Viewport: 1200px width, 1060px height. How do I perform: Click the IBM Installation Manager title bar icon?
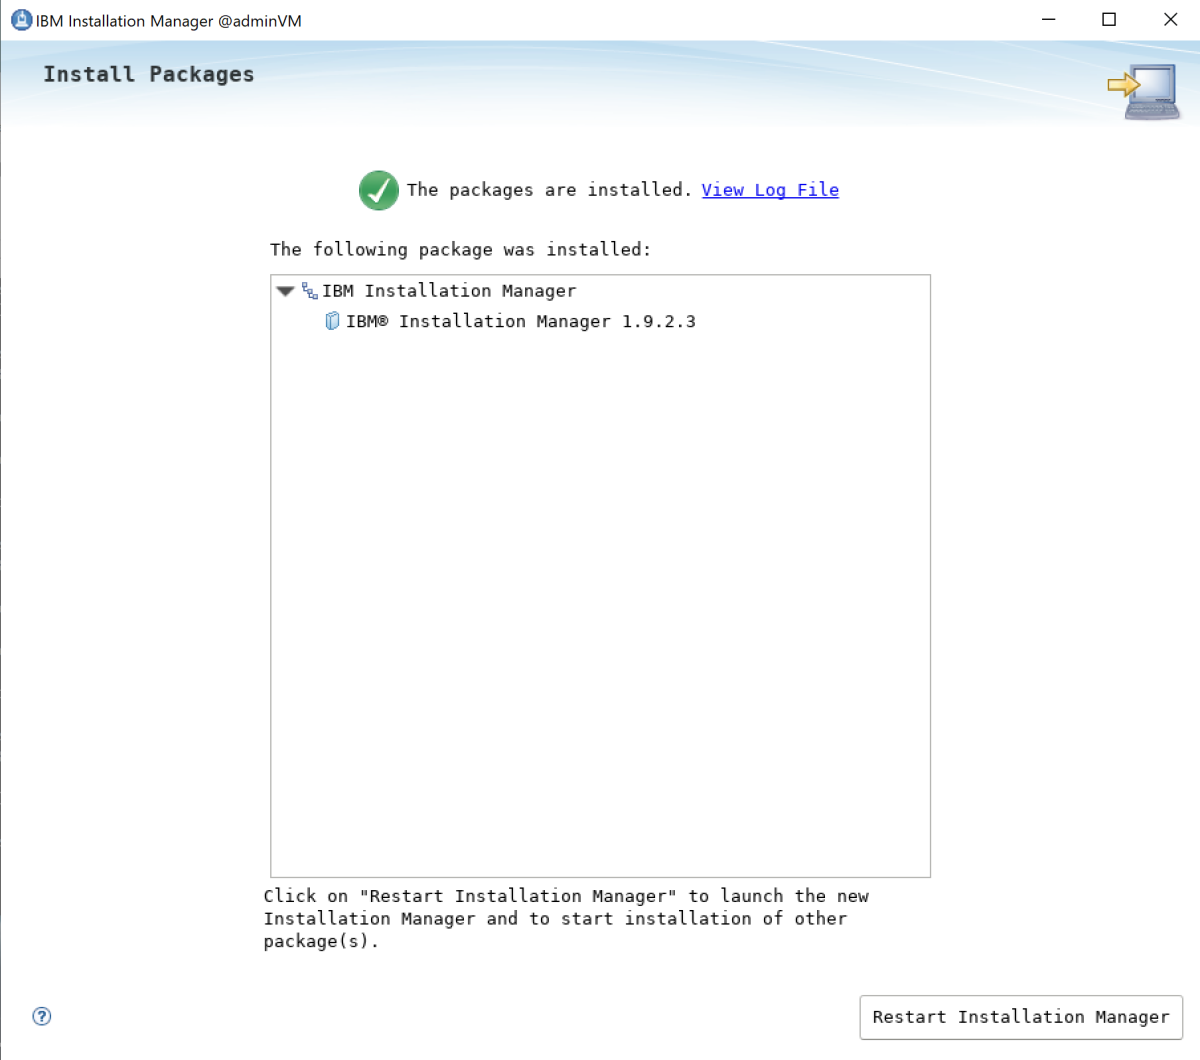(x=20, y=19)
